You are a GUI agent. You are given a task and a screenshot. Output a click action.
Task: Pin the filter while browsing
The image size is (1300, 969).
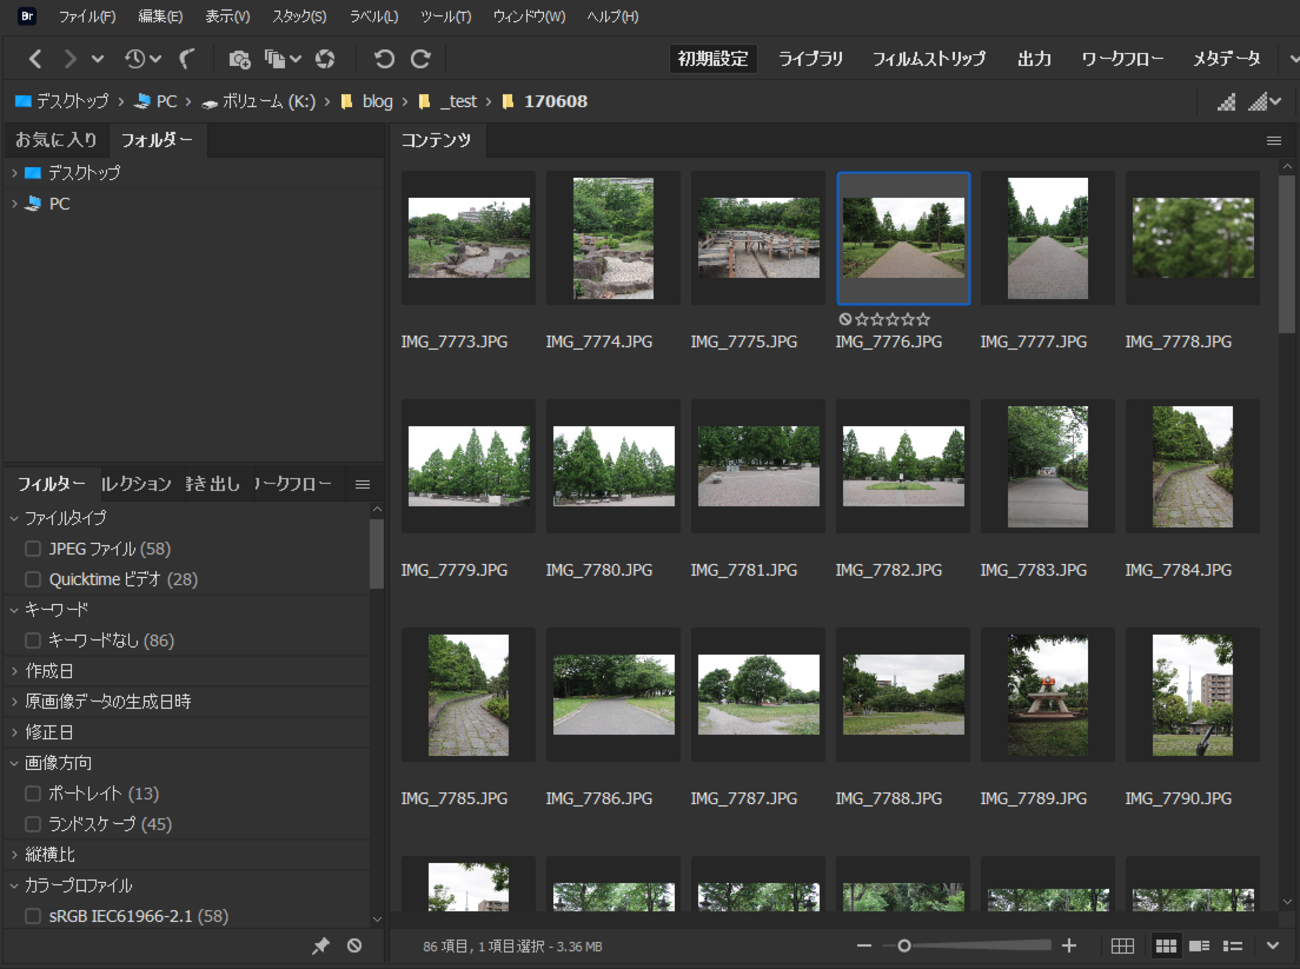320,945
